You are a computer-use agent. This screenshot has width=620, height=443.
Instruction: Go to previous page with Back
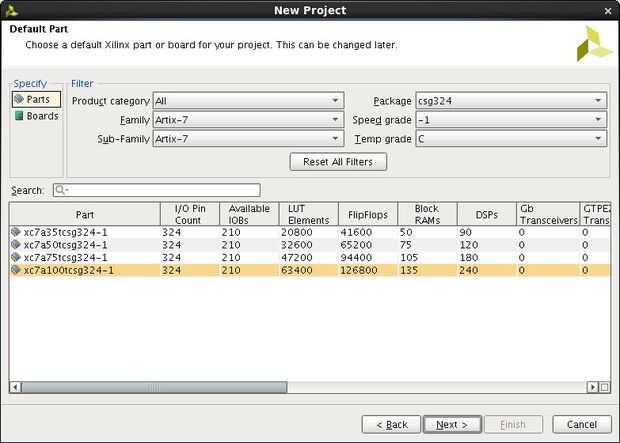click(391, 424)
